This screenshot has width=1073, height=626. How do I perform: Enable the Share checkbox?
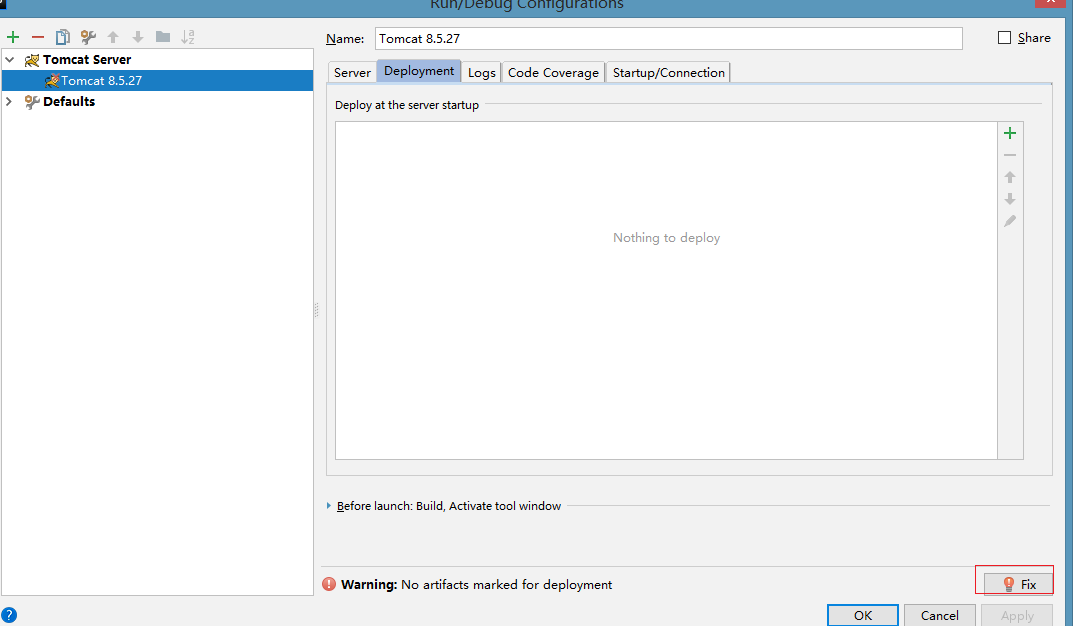(1005, 38)
